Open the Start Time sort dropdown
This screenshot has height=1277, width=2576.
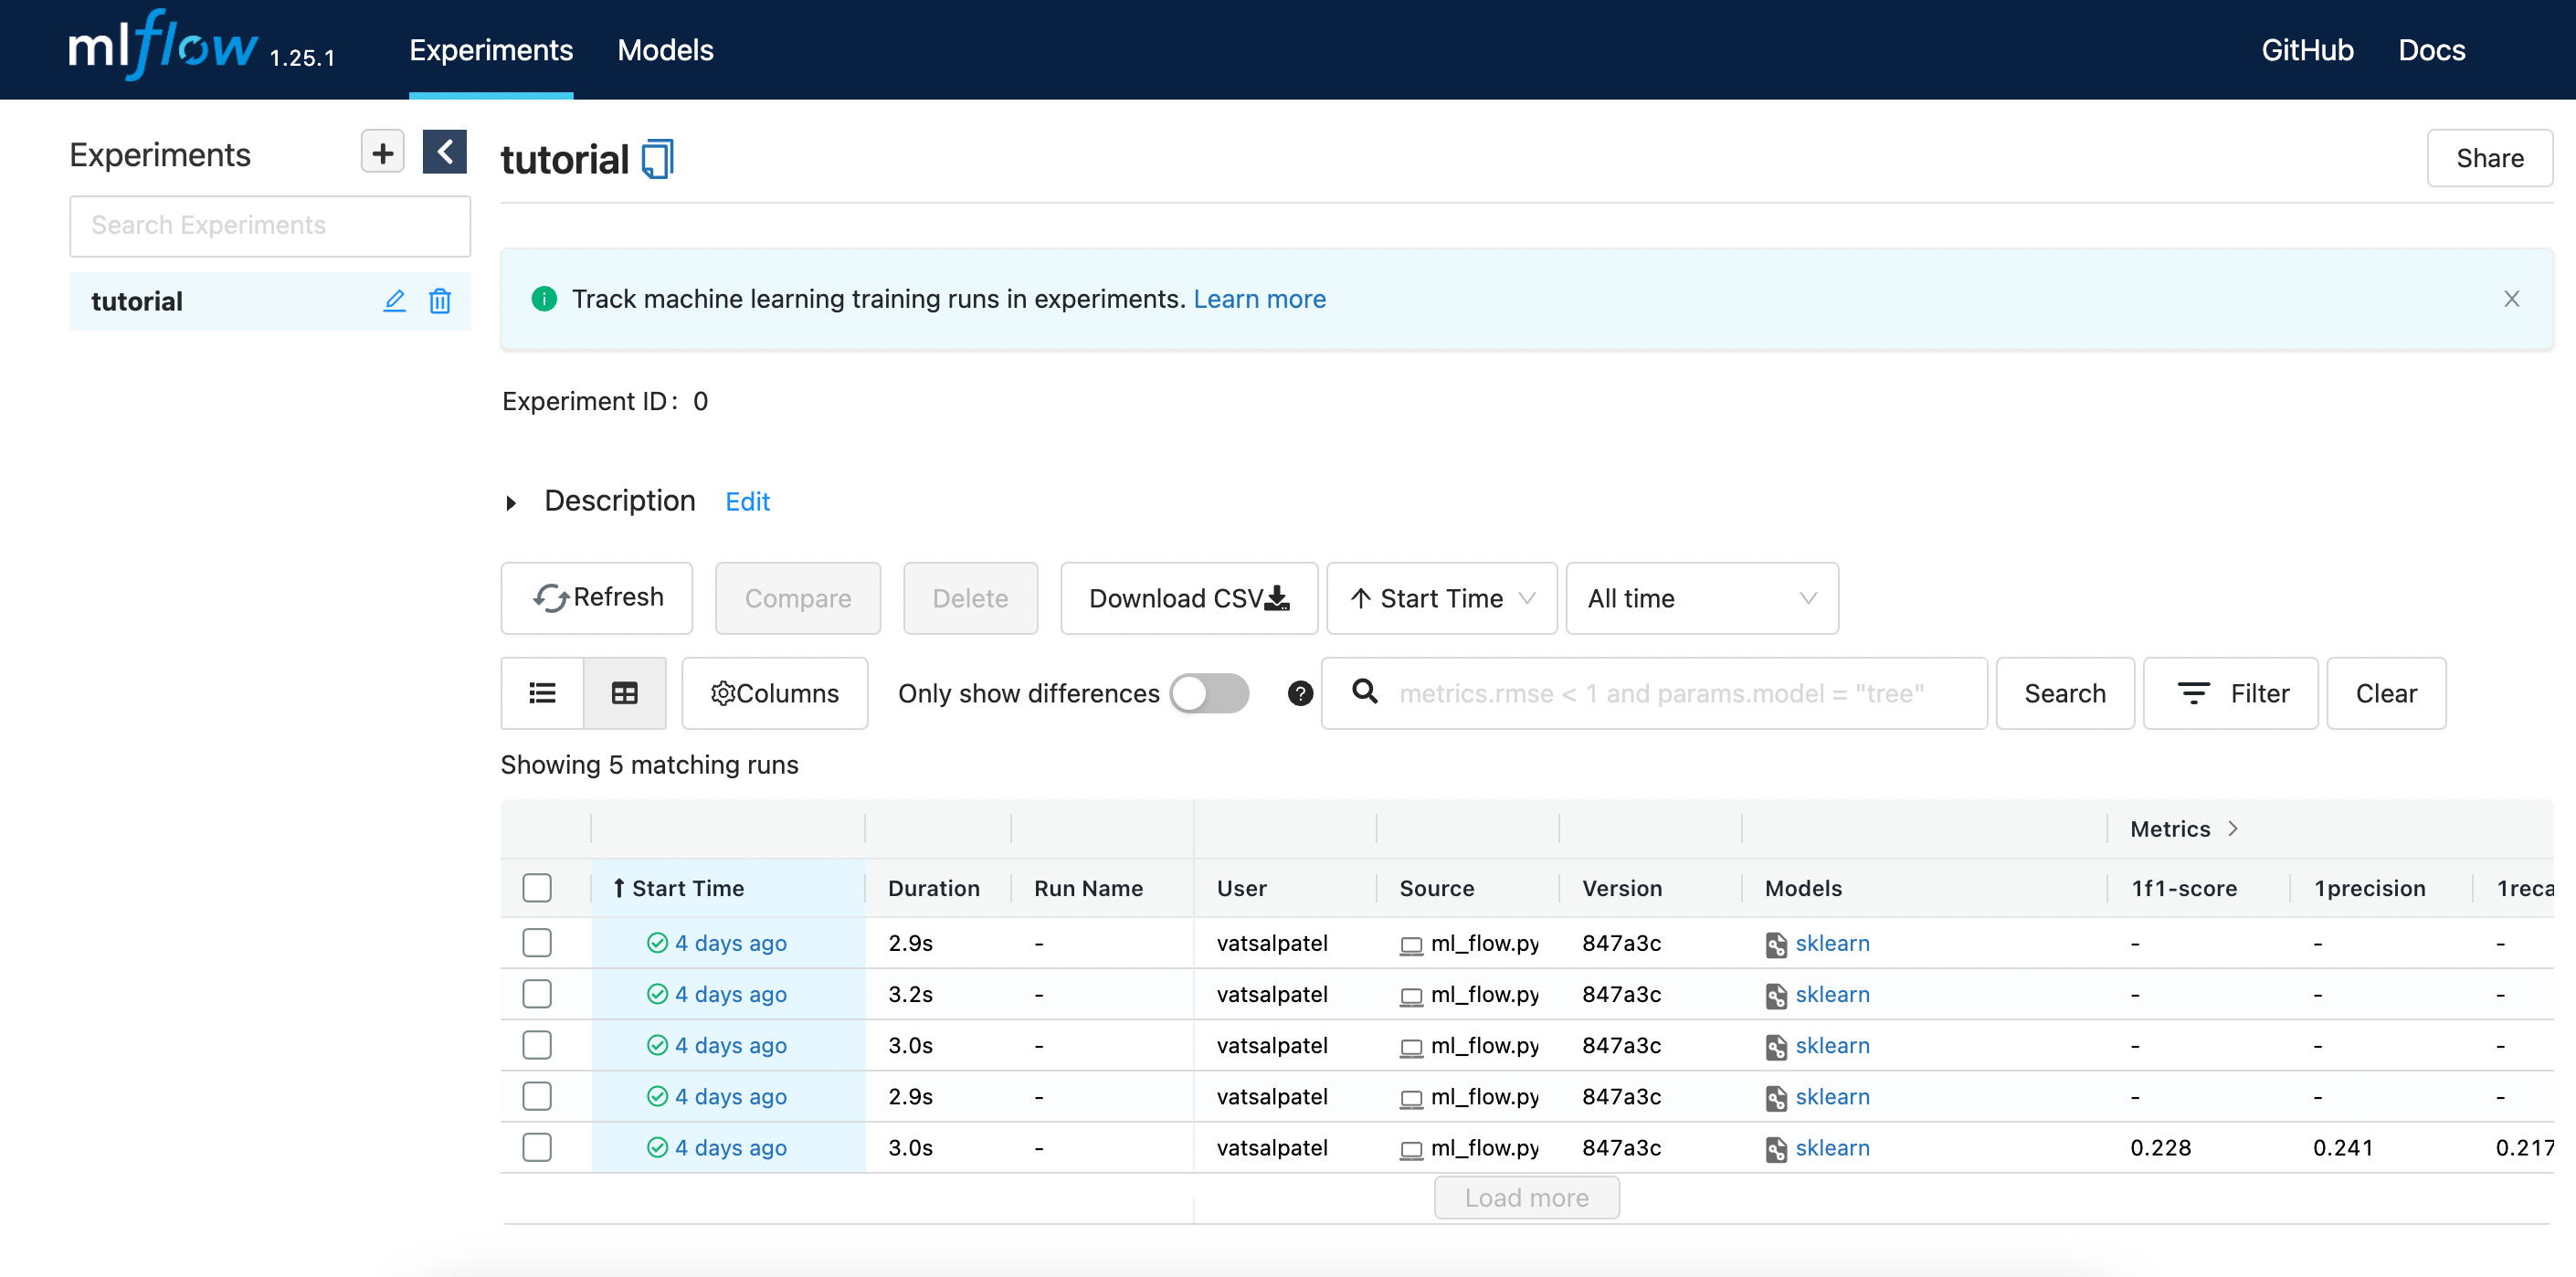point(1441,598)
